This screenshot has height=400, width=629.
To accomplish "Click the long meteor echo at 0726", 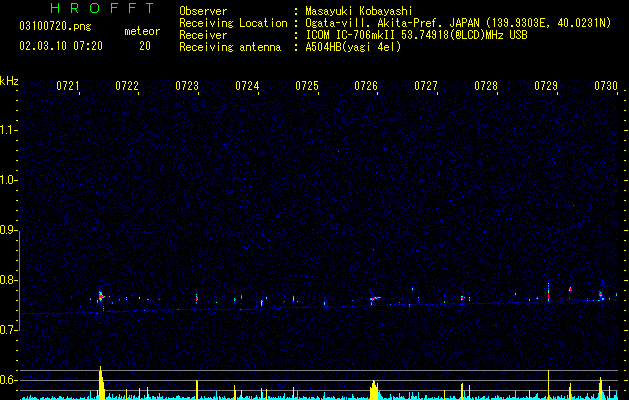I will [375, 298].
